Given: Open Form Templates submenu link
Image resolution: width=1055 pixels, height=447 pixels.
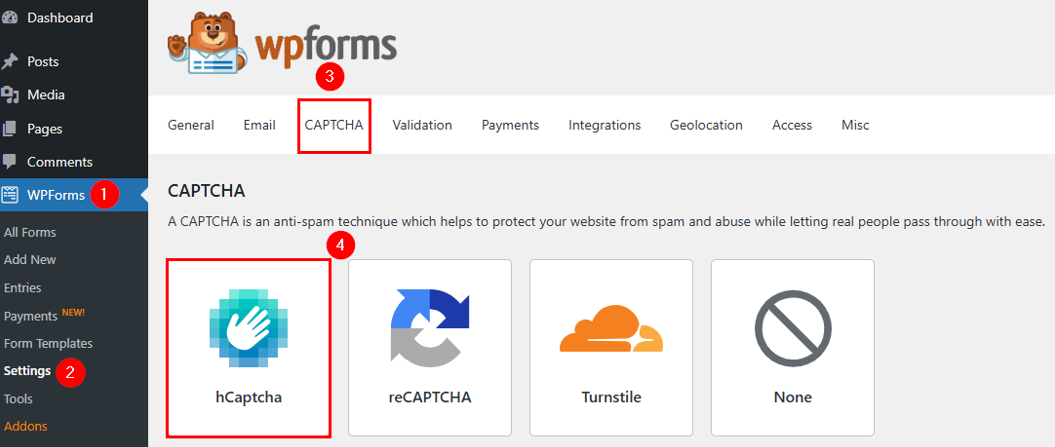Looking at the screenshot, I should tap(48, 343).
